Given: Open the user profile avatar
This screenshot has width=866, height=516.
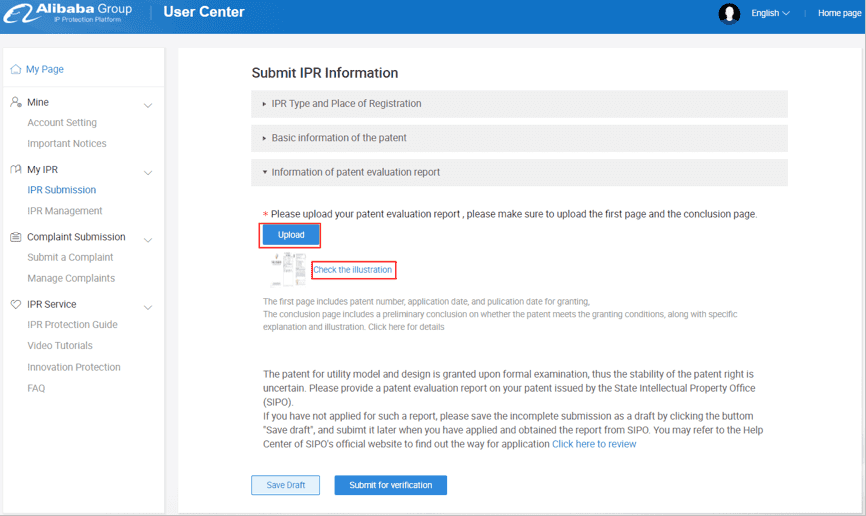Looking at the screenshot, I should coord(729,13).
